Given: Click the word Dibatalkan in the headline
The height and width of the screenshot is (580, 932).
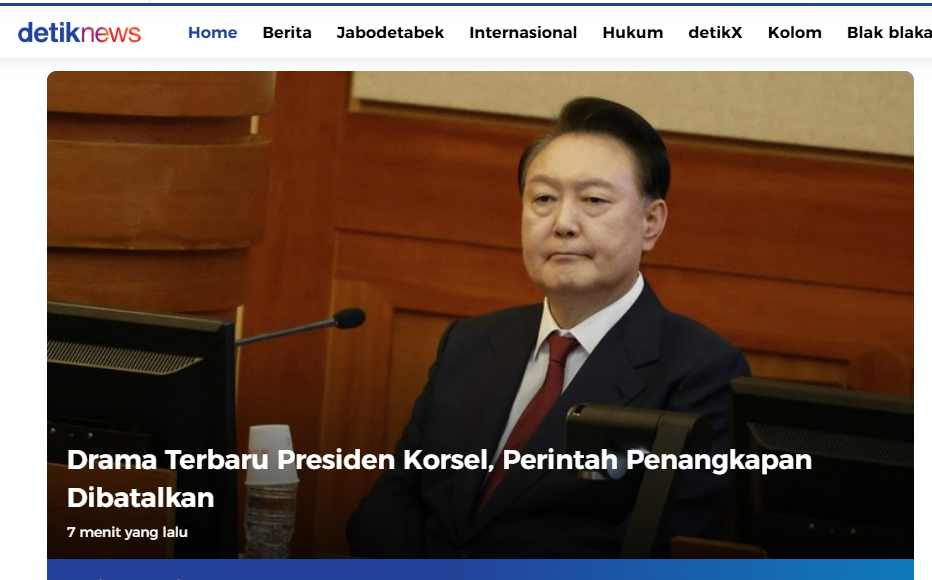Looking at the screenshot, I should (x=140, y=498).
